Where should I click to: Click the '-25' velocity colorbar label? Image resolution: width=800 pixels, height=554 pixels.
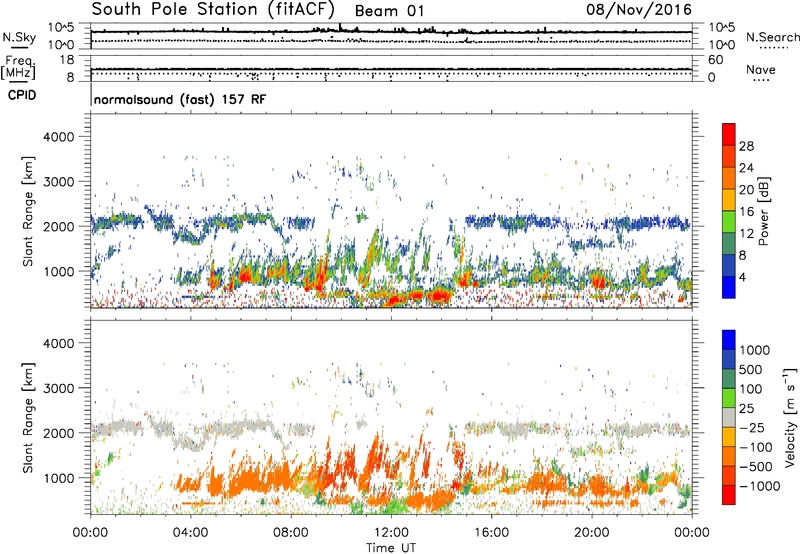click(x=751, y=427)
